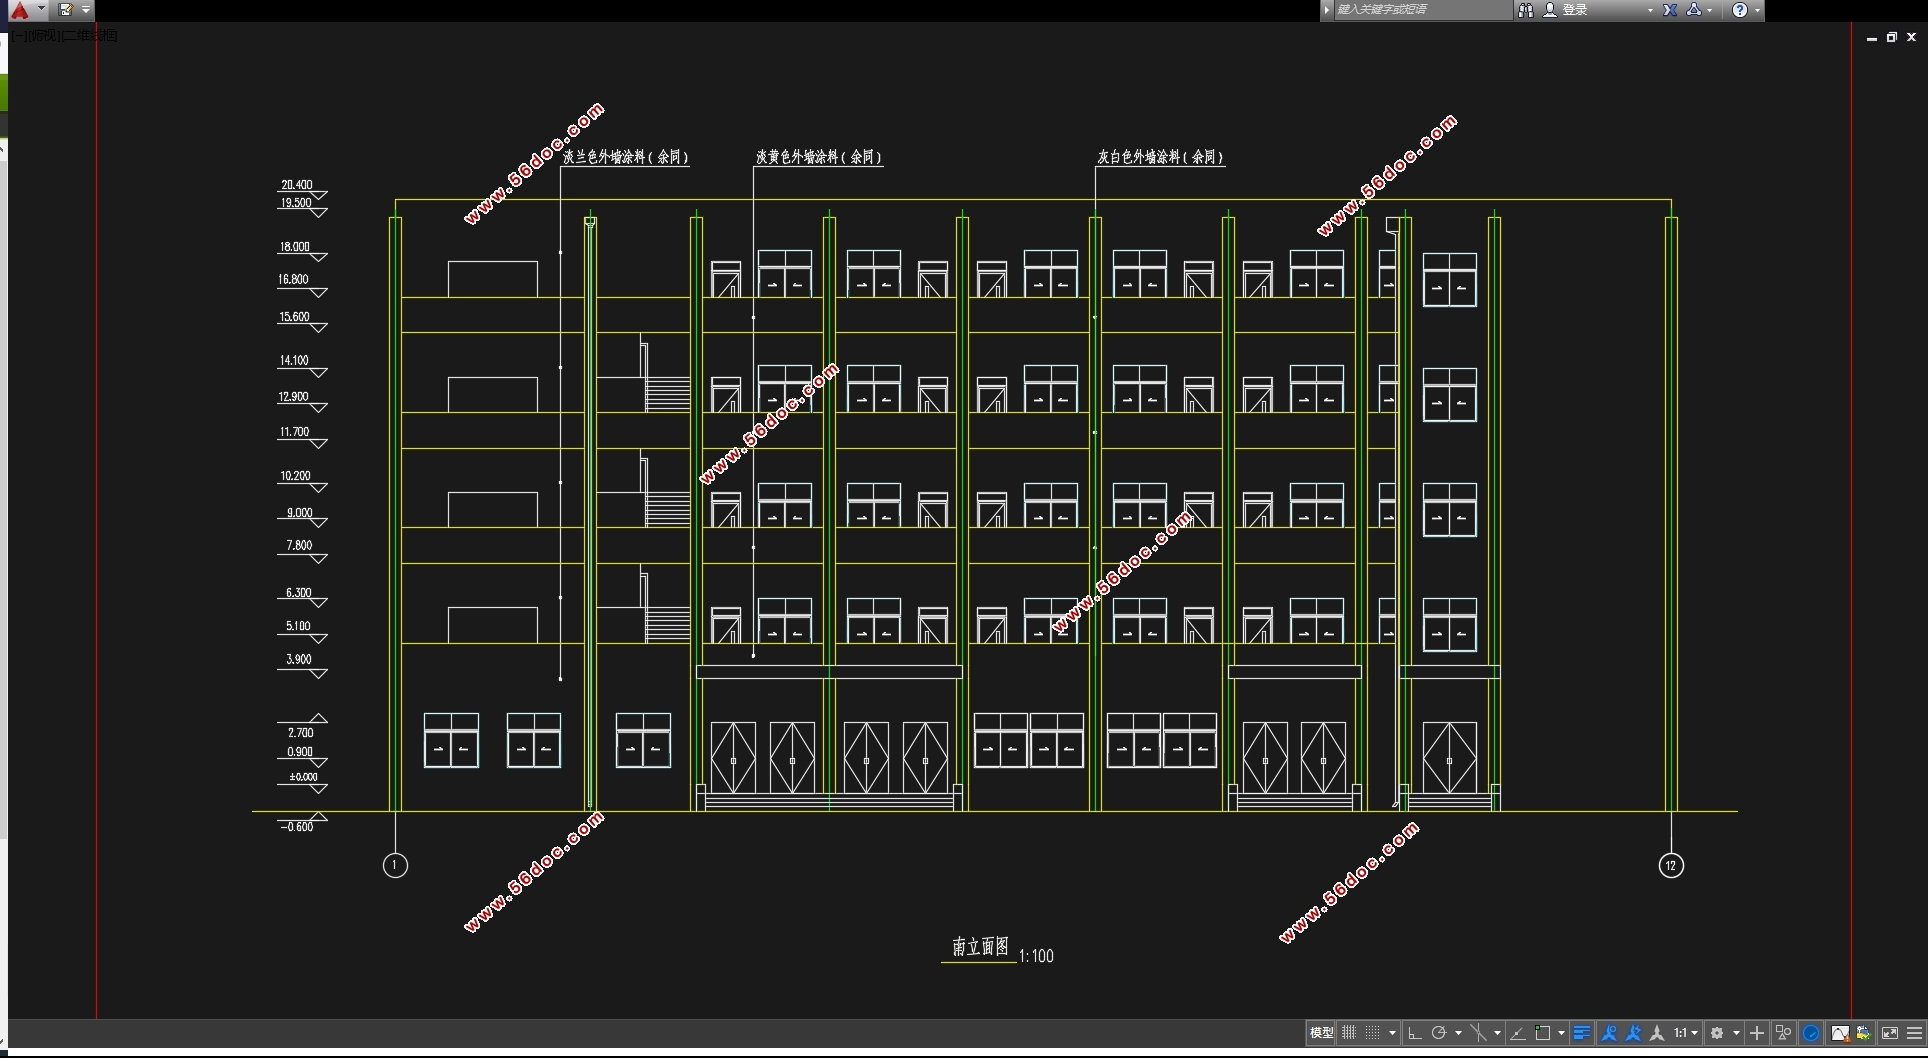Toggle polar tracking icon

click(1438, 1033)
